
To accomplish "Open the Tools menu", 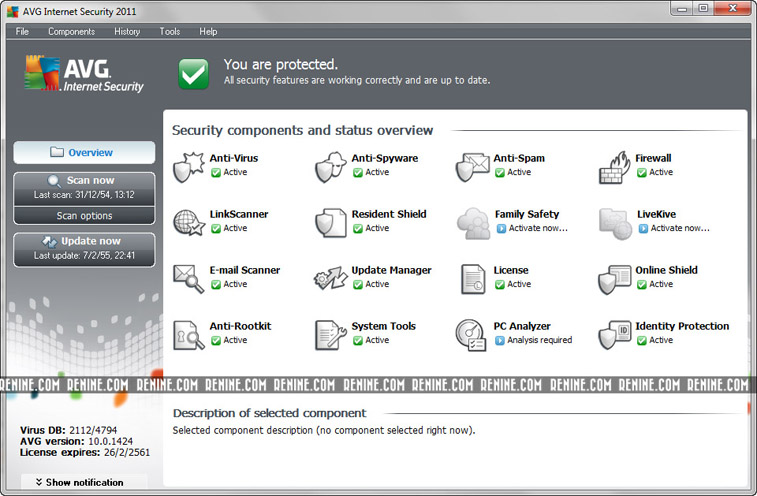I will [x=169, y=31].
